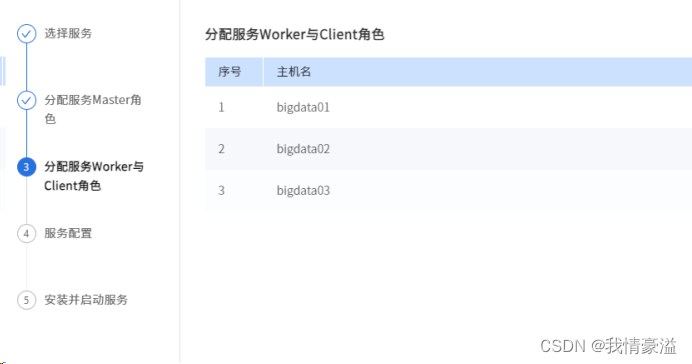The width and height of the screenshot is (692, 364).
Task: Select the 安装并启动服务 step label
Action: click(x=86, y=300)
